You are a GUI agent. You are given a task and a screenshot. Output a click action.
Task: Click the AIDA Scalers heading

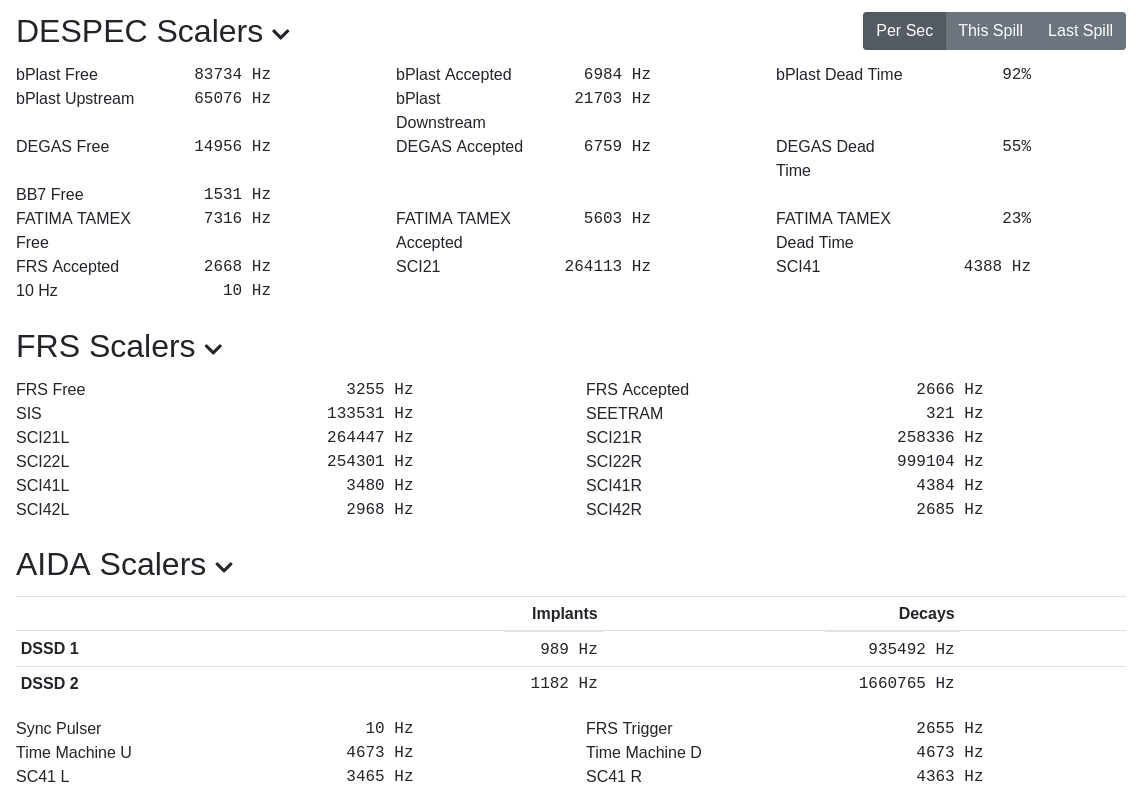click(x=111, y=565)
